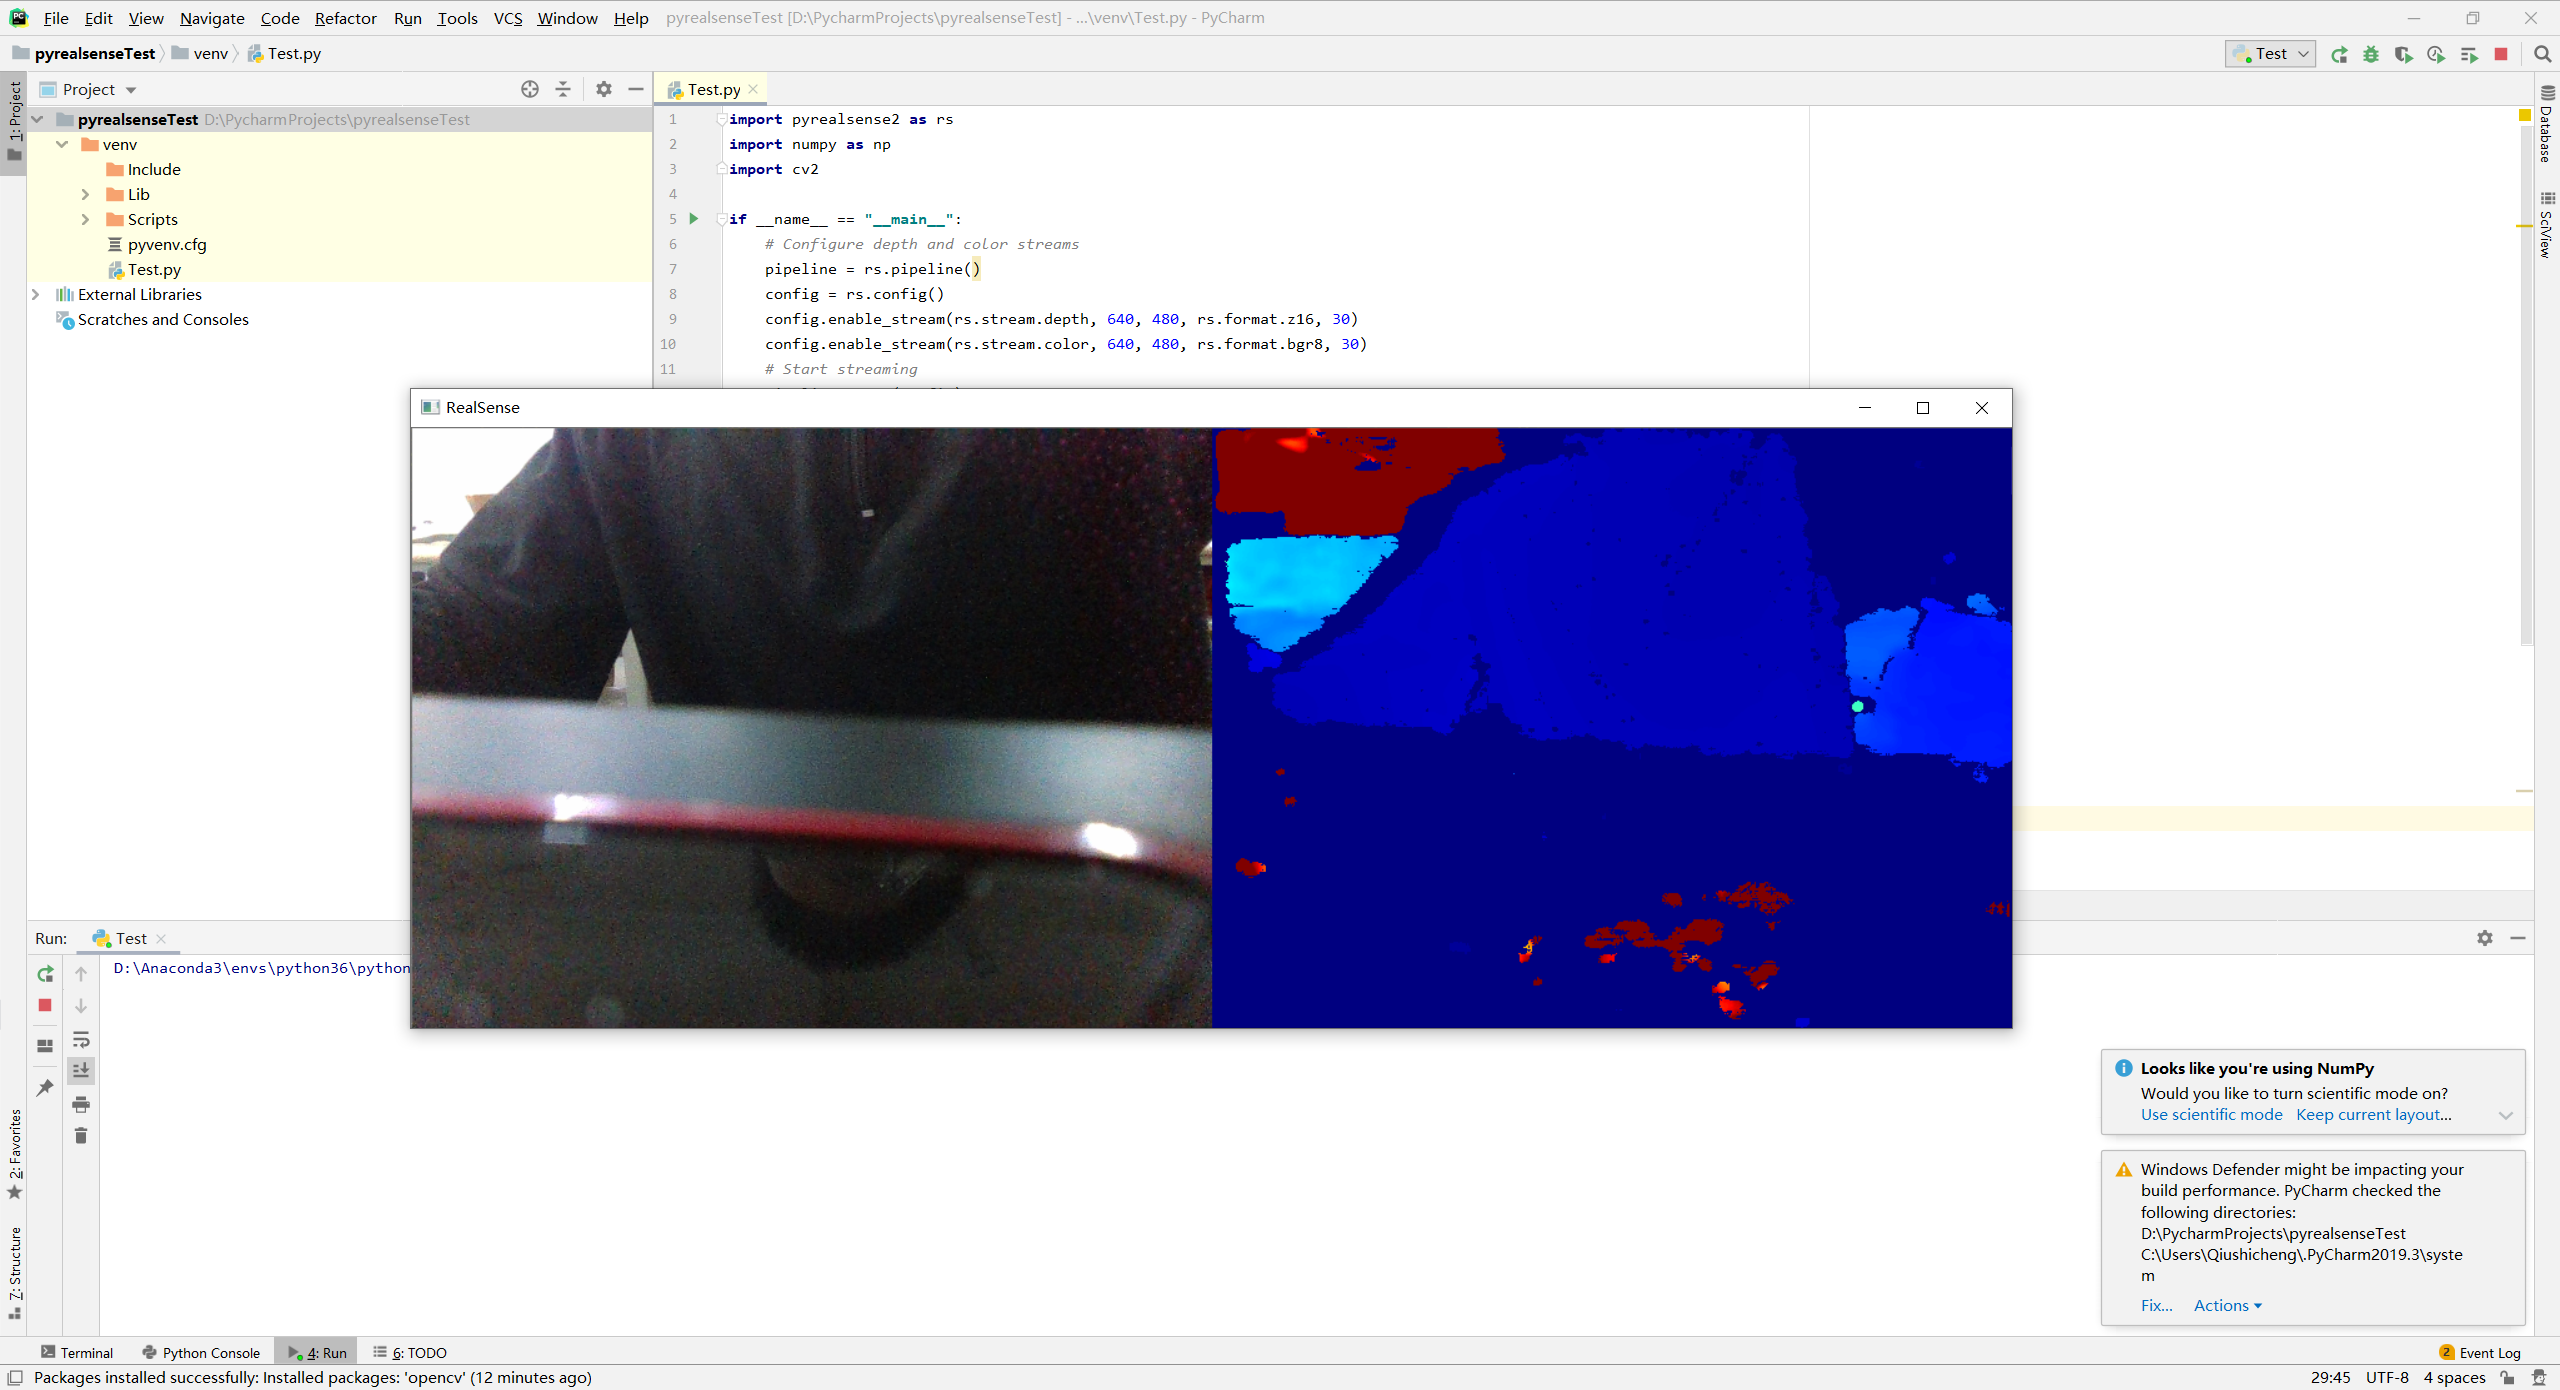Toggle soft-wrap in the Run console
Screen dimensions: 2560x1390
tap(81, 1041)
